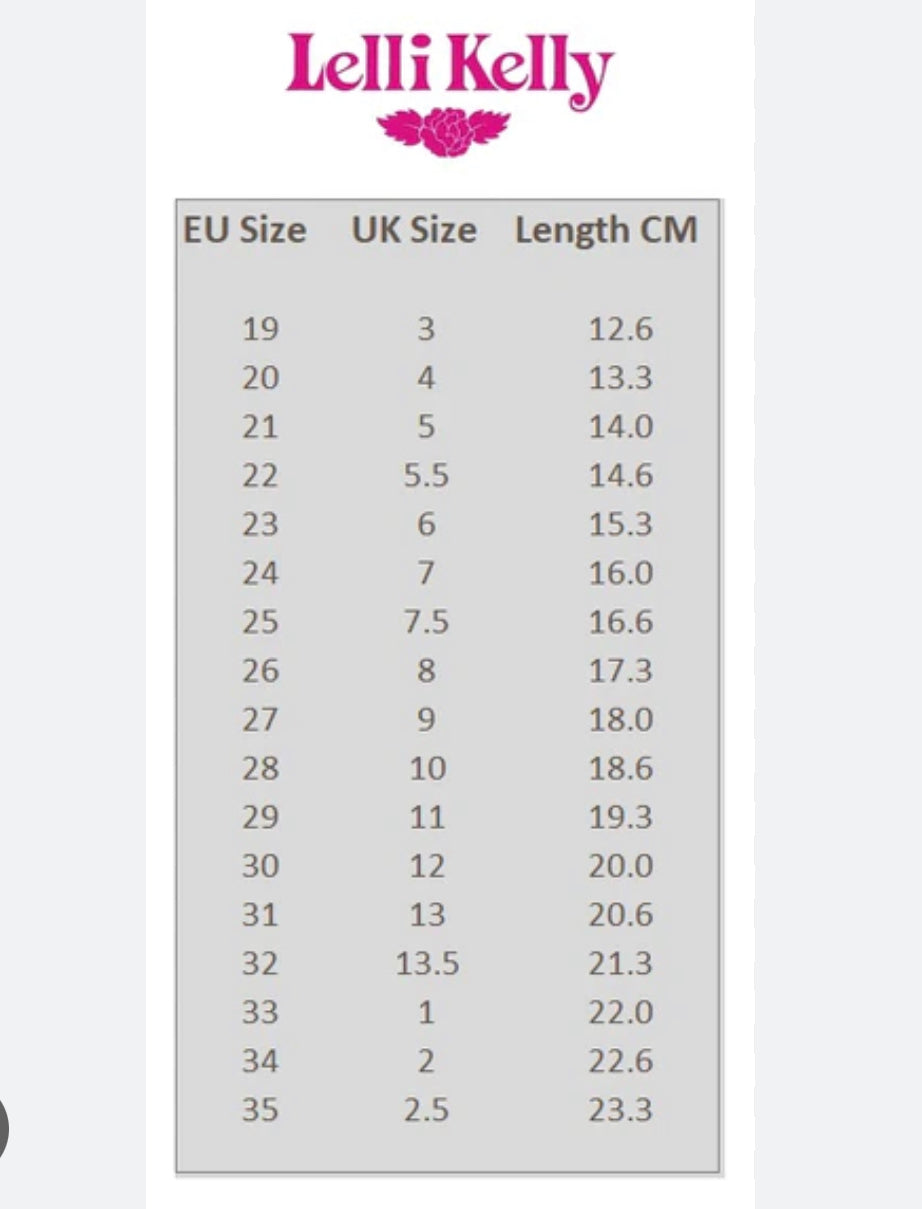Click the 22.6 length value
922x1209 pixels.
click(620, 1061)
